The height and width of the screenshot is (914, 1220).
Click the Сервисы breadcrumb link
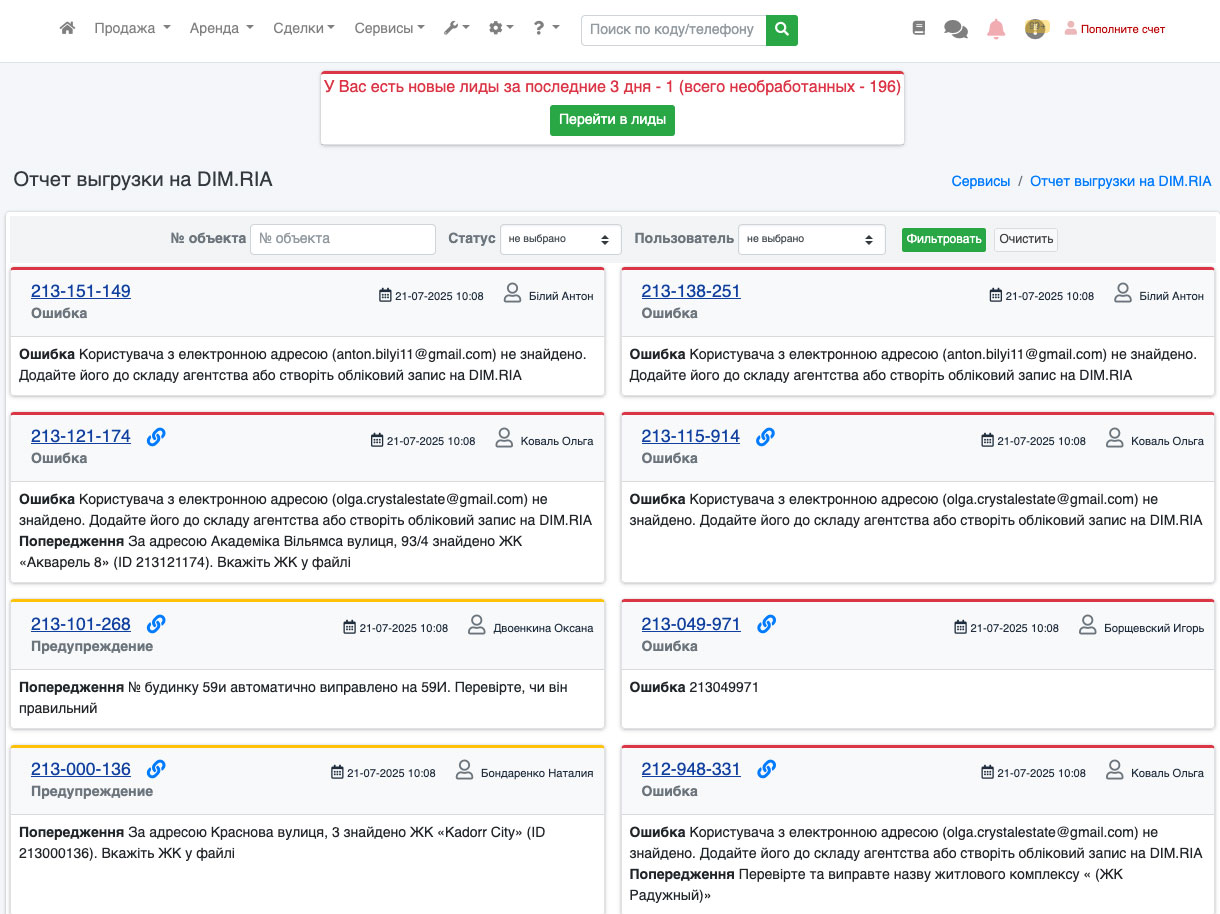coord(980,181)
